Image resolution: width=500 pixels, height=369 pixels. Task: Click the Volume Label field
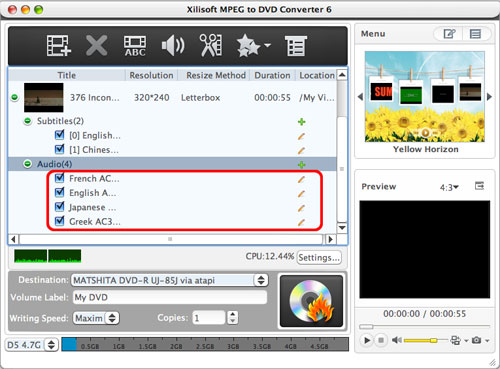pos(170,297)
